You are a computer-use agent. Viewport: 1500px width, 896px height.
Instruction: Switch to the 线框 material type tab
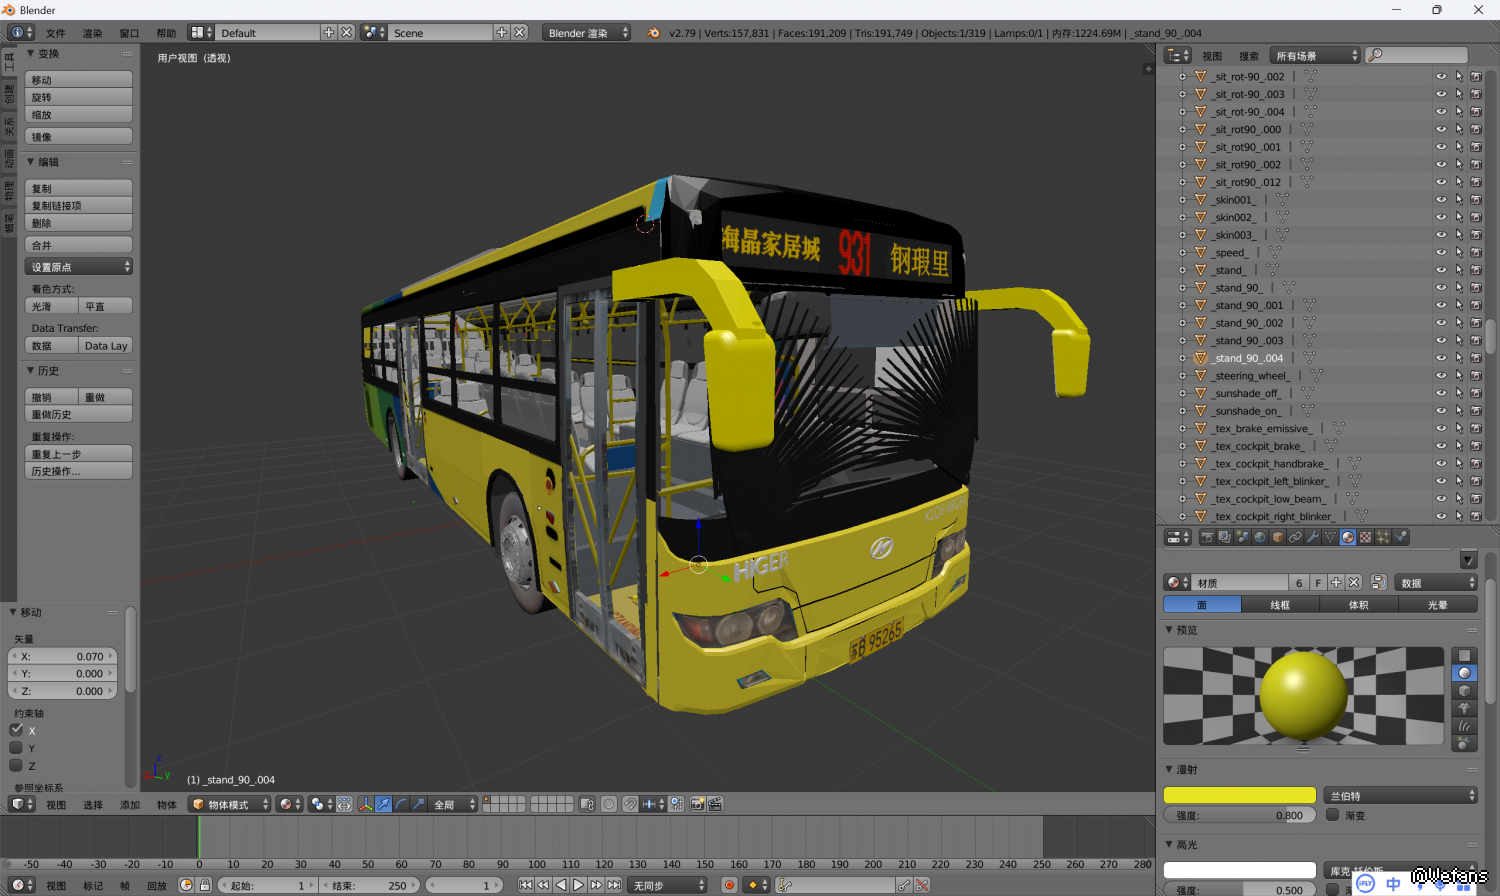[x=1280, y=604]
